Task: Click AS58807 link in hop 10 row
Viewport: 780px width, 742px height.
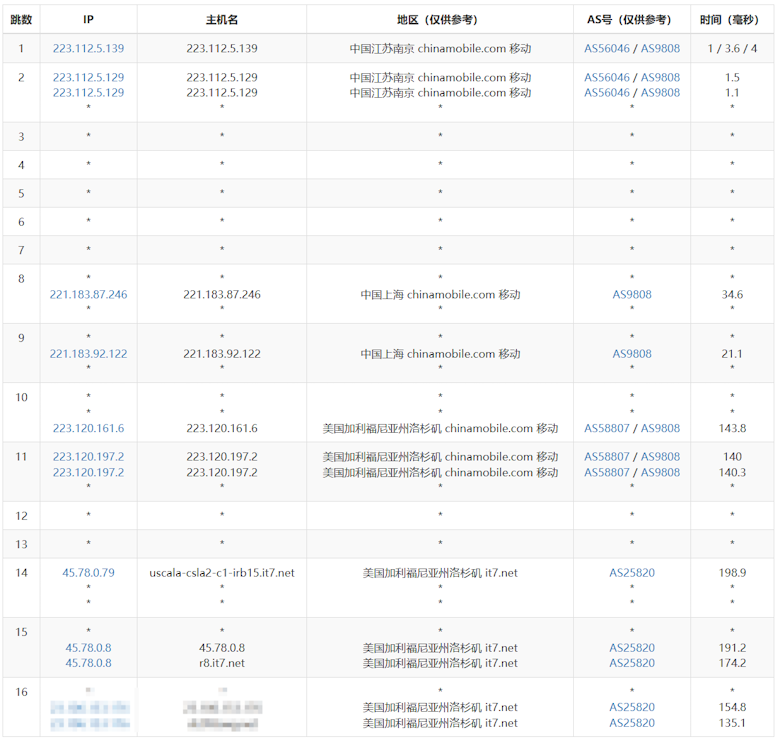Action: click(x=606, y=428)
